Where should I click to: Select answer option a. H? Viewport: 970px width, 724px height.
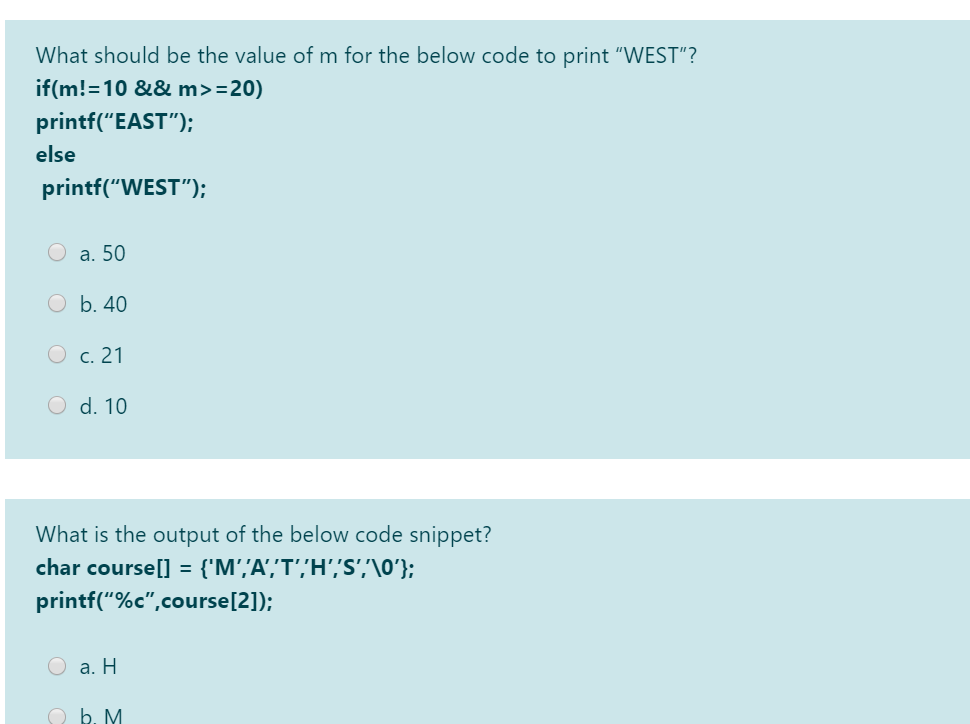(97, 667)
